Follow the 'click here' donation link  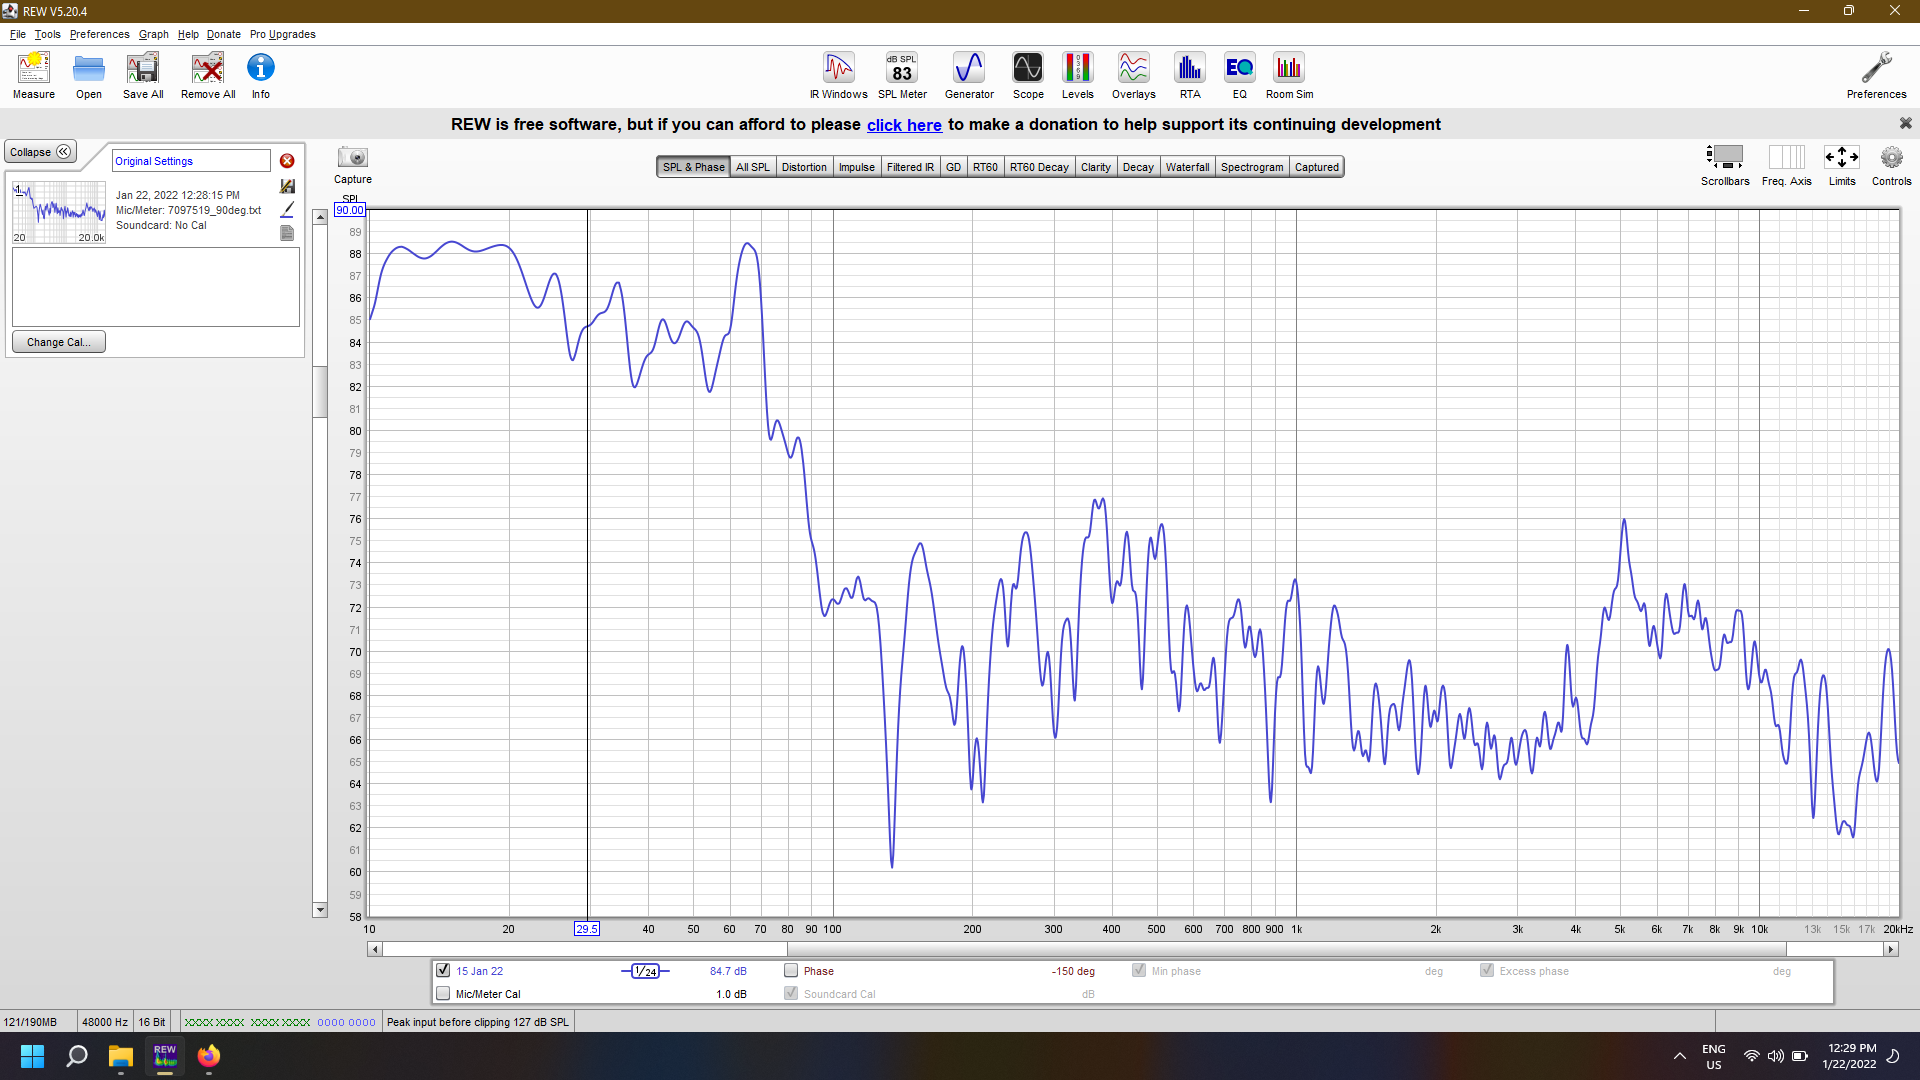[904, 125]
